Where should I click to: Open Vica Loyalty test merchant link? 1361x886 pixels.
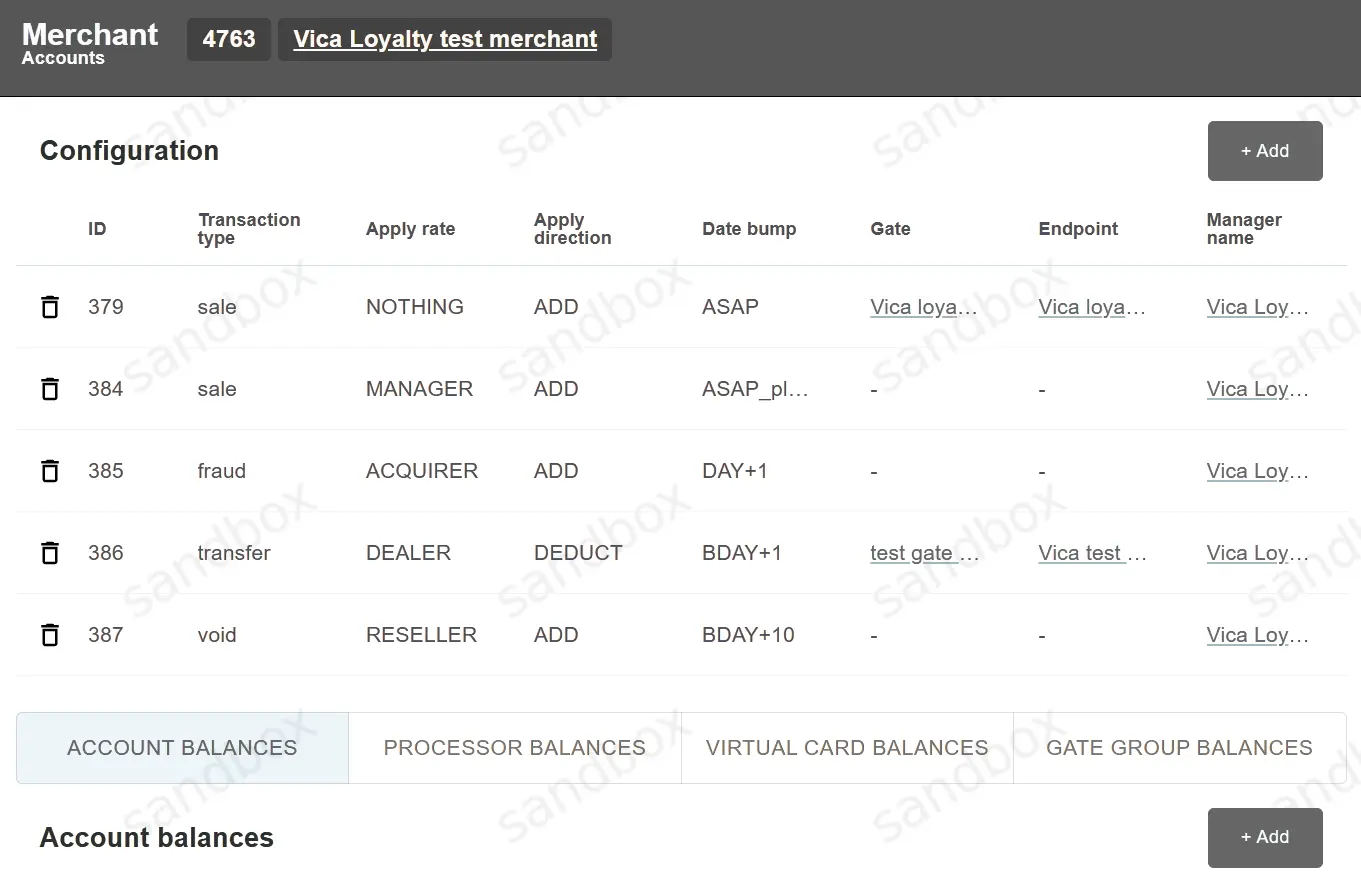click(444, 40)
